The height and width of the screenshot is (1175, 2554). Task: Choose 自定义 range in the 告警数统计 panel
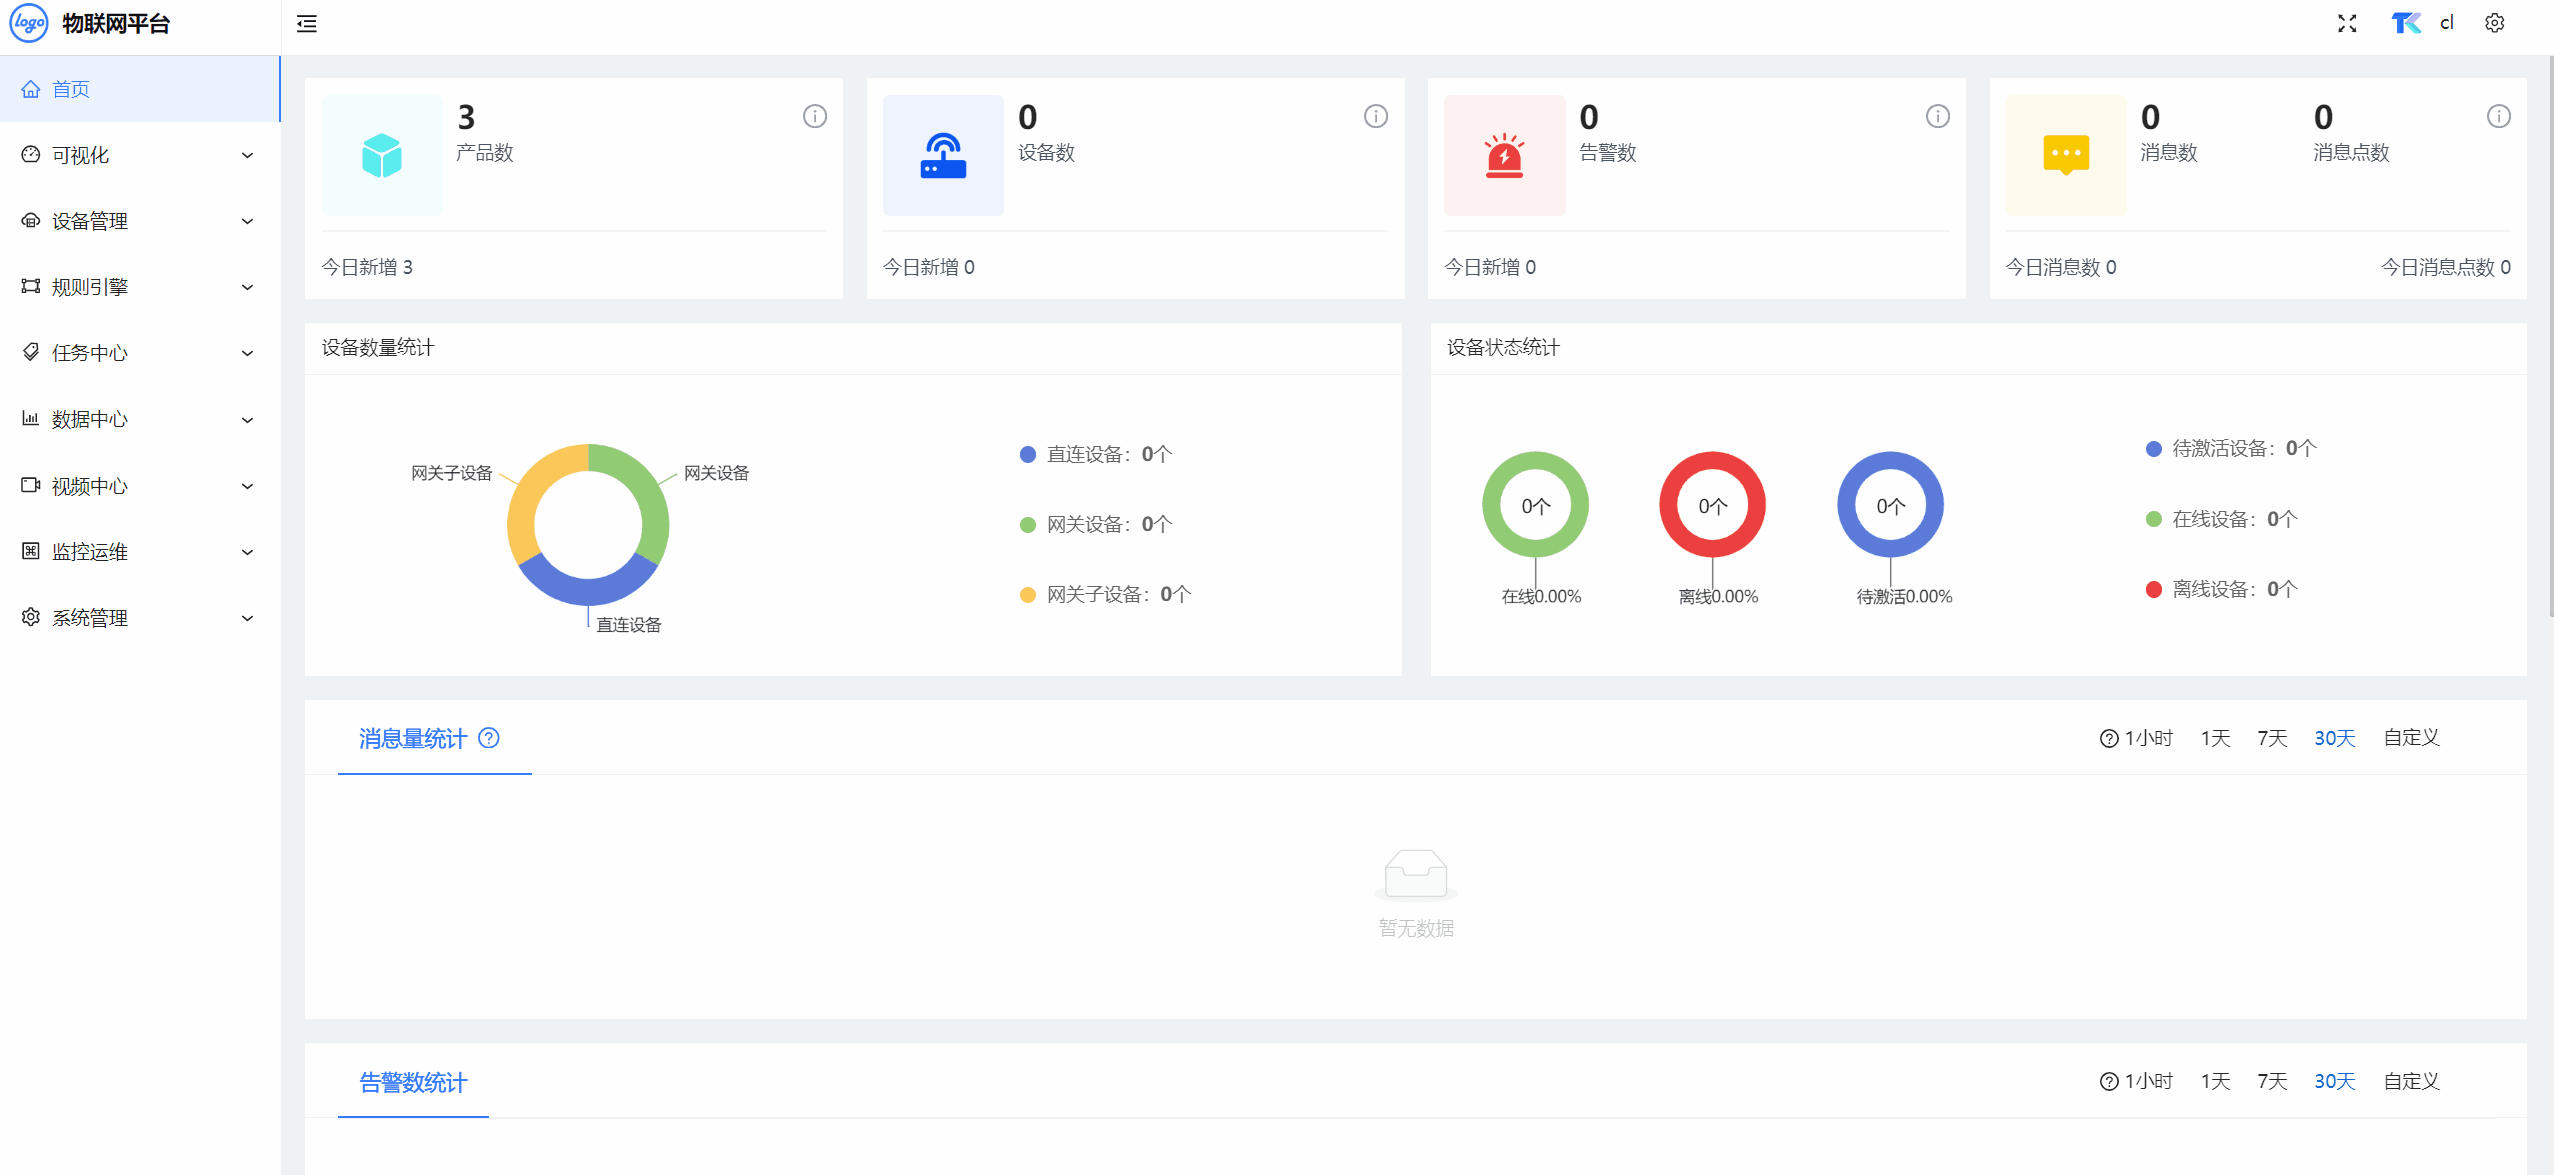click(x=2411, y=1082)
